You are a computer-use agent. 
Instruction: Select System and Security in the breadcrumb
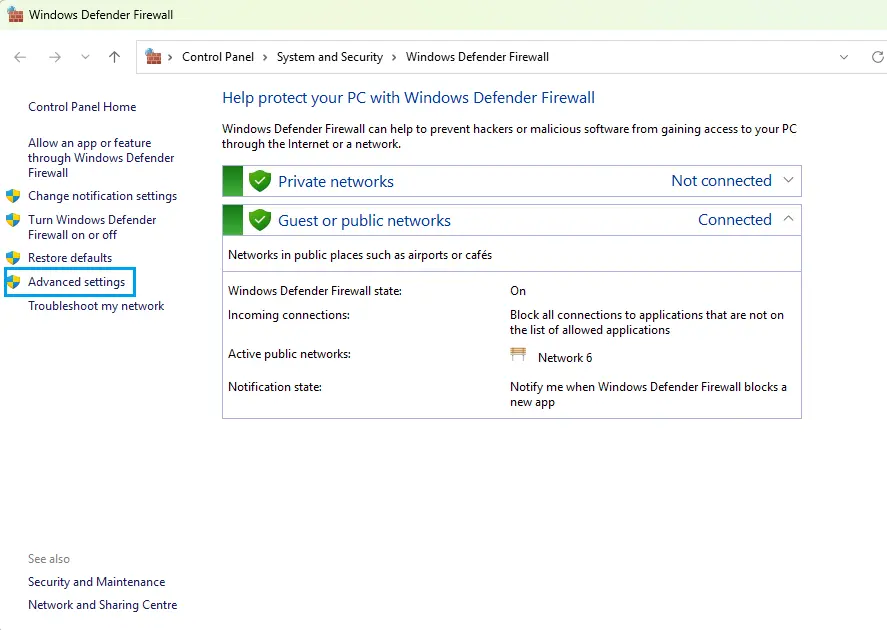click(x=330, y=57)
